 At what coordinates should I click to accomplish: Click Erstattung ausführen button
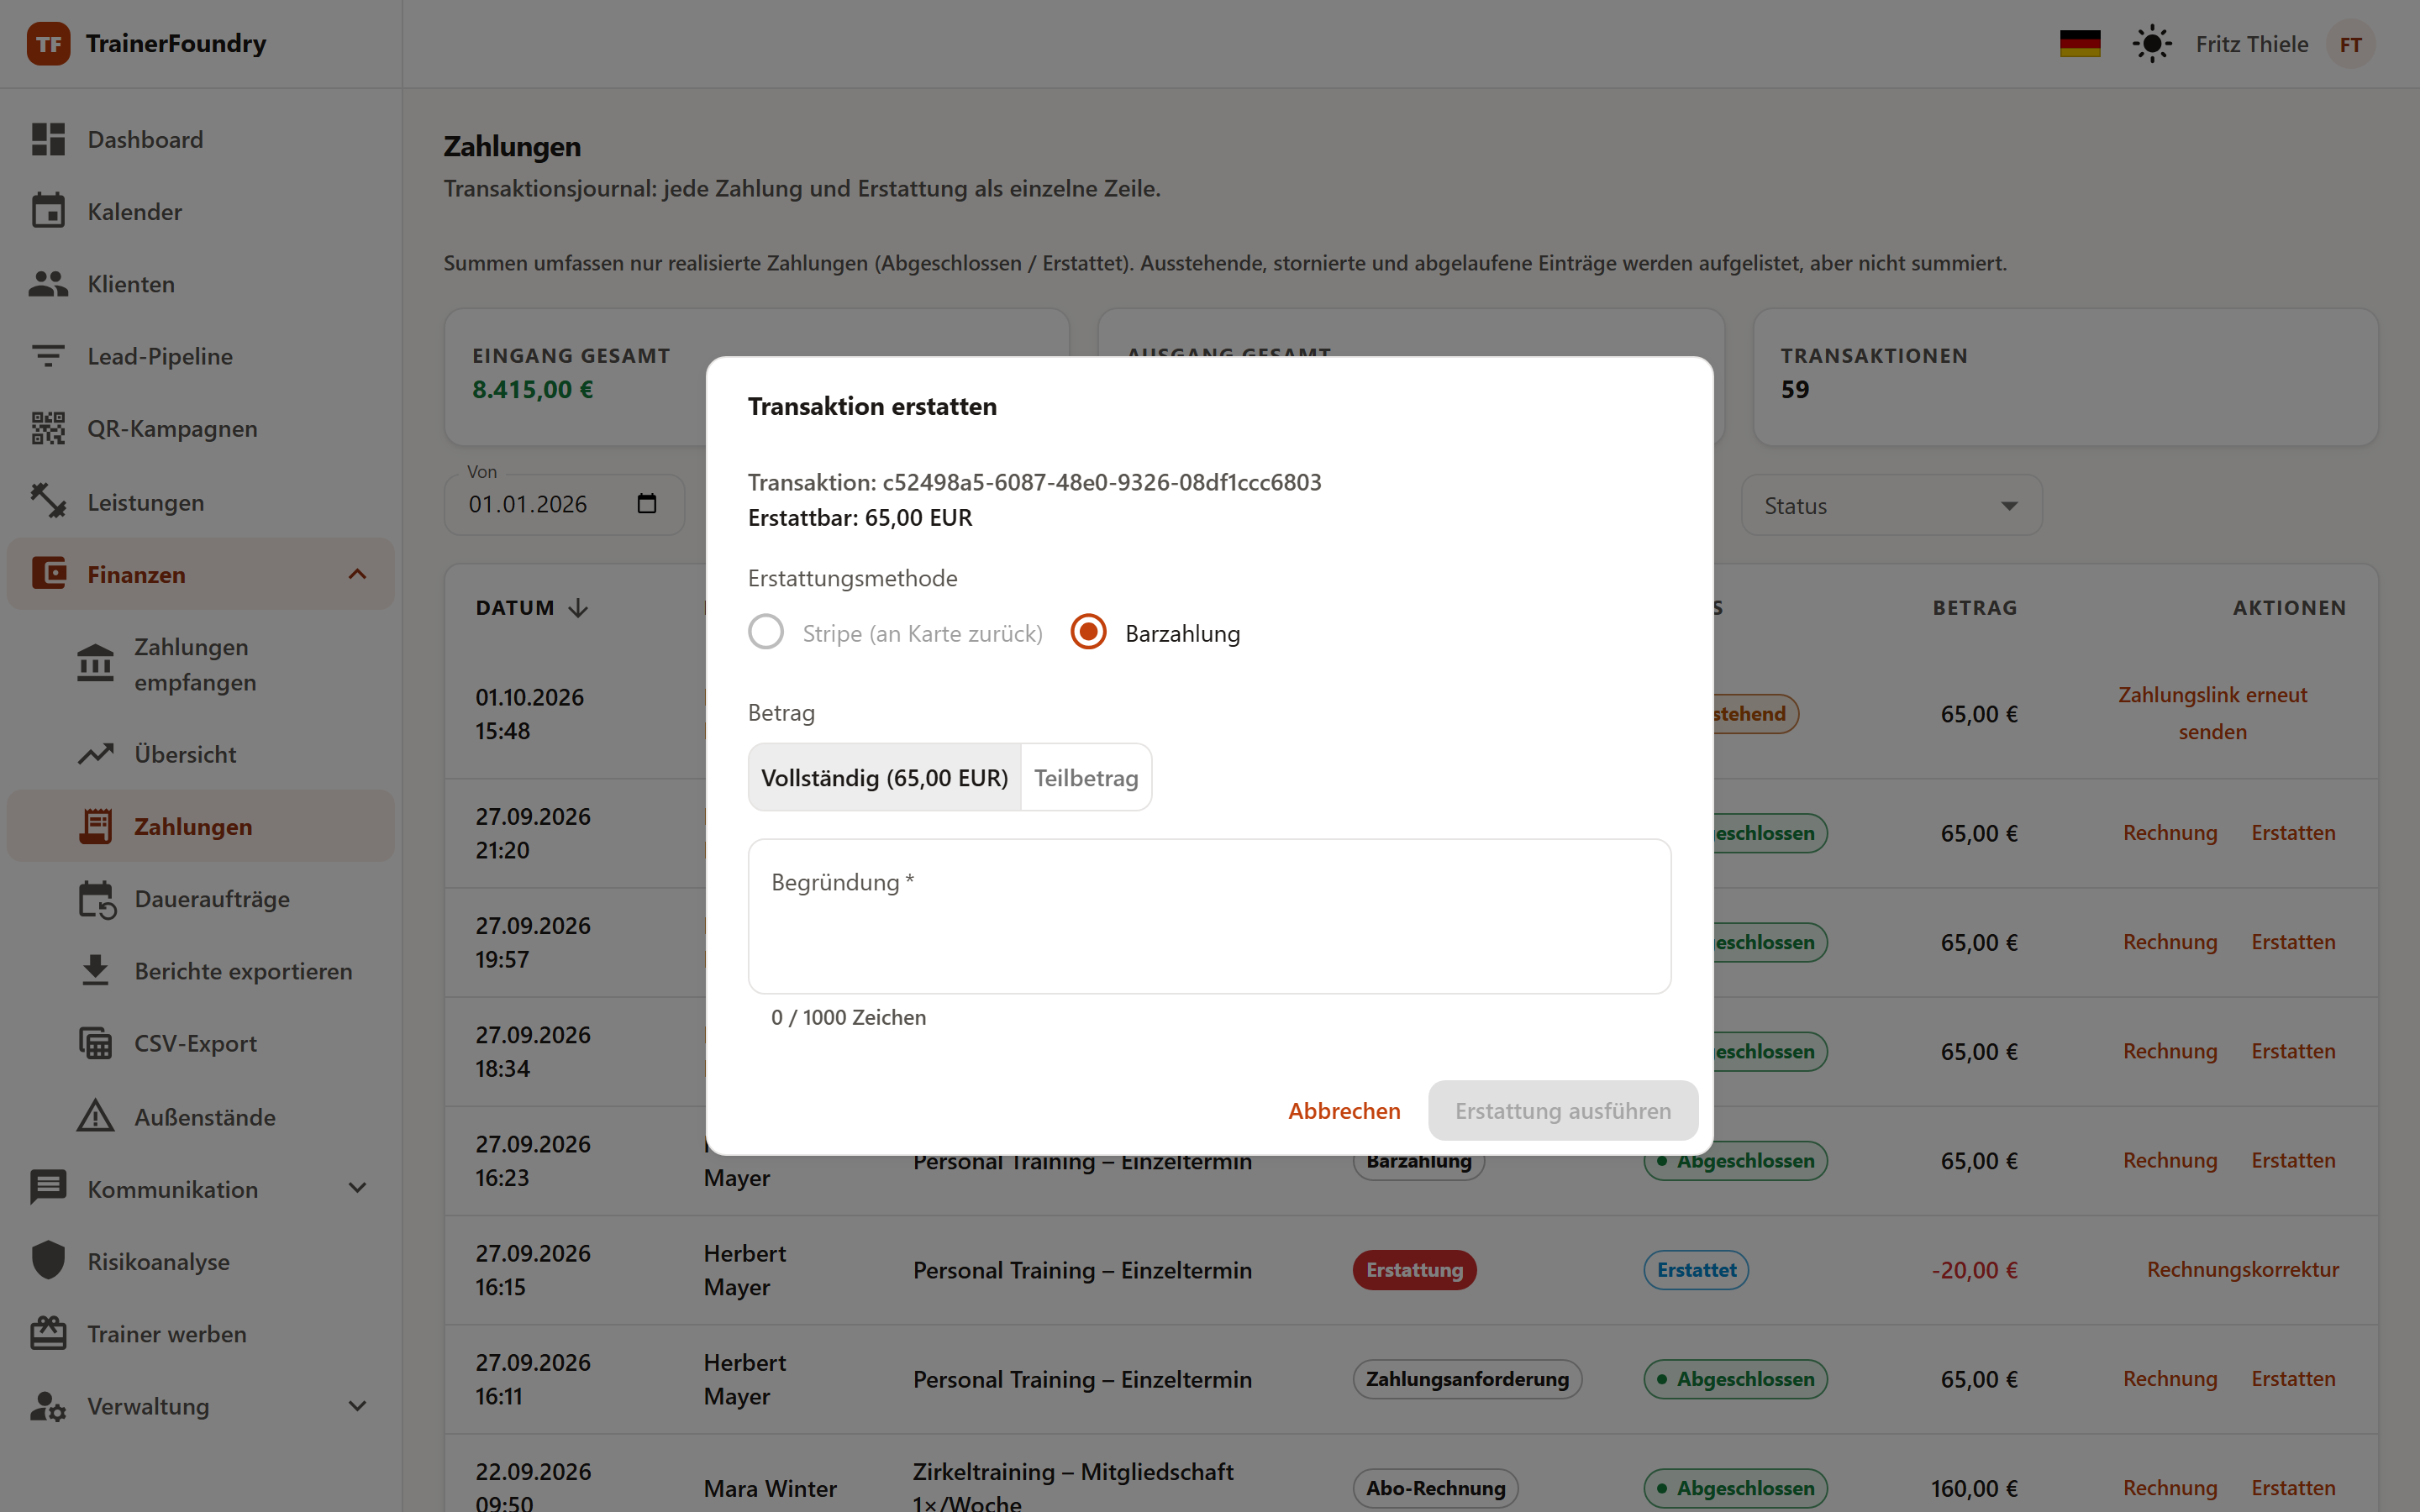point(1562,1110)
